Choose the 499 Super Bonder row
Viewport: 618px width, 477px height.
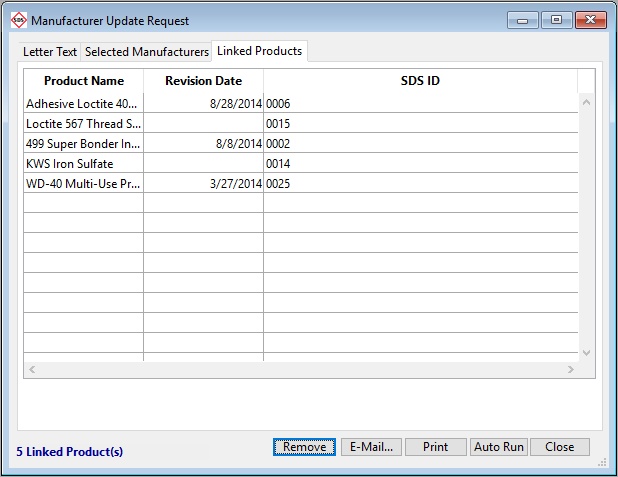(x=83, y=143)
